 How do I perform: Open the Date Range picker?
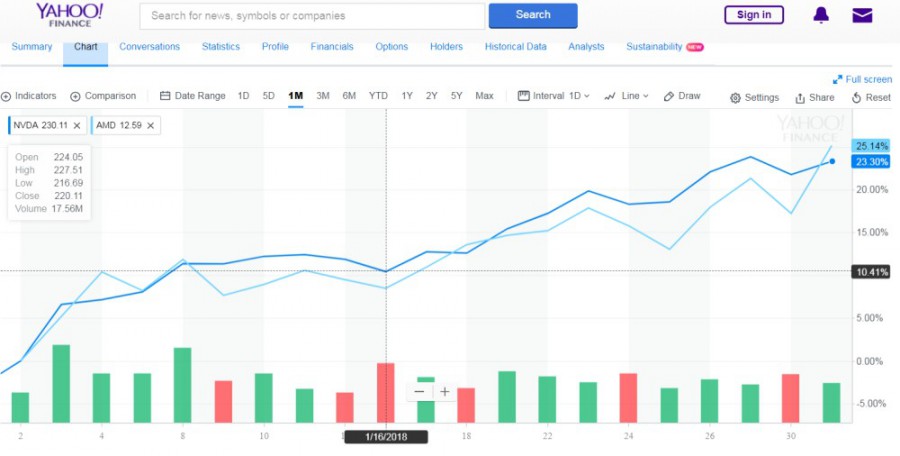coord(192,96)
